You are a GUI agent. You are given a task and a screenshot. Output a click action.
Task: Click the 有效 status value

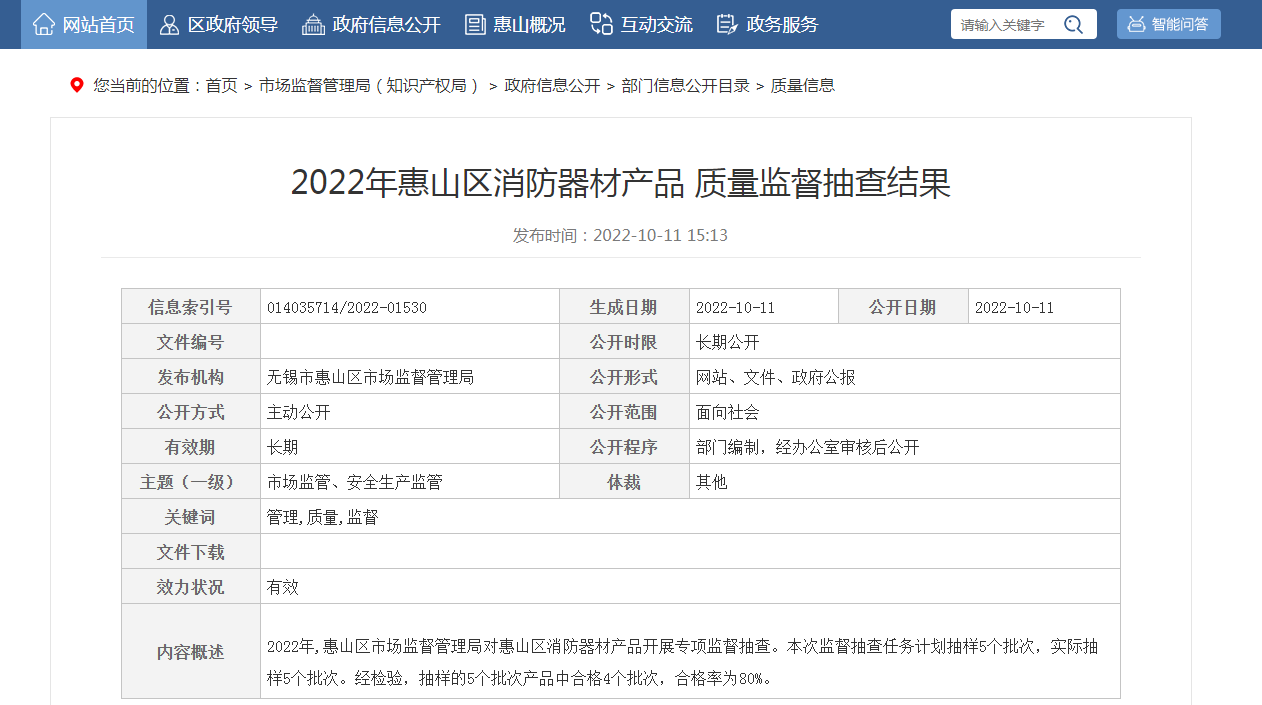(x=282, y=587)
